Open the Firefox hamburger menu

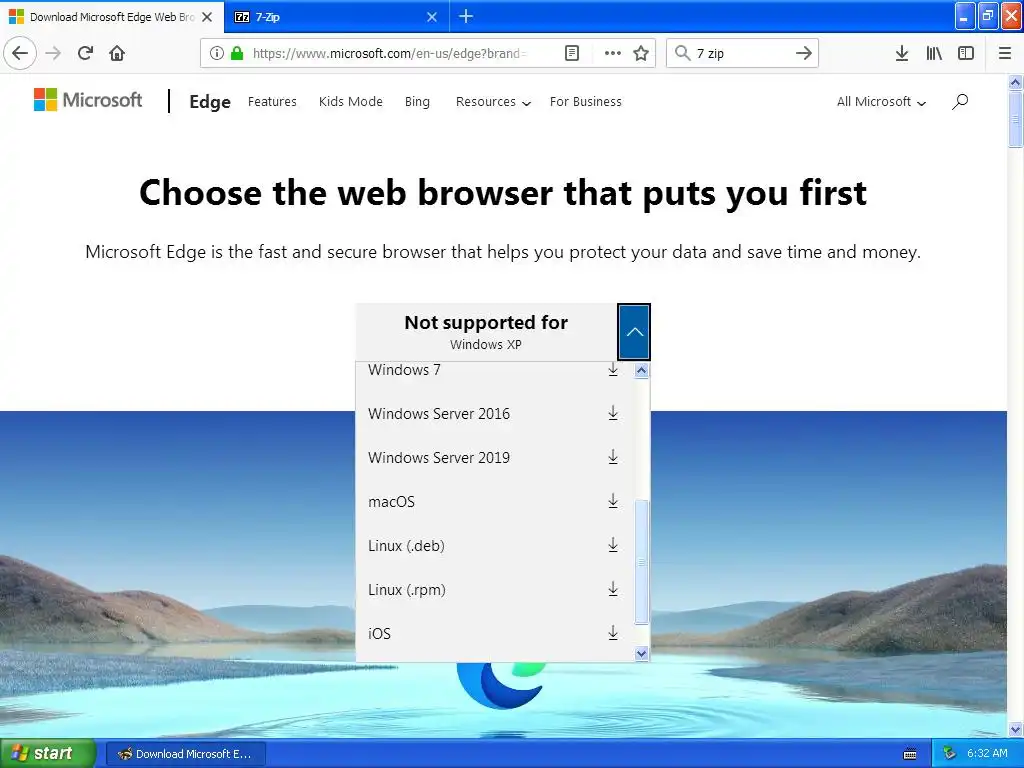click(x=1005, y=53)
